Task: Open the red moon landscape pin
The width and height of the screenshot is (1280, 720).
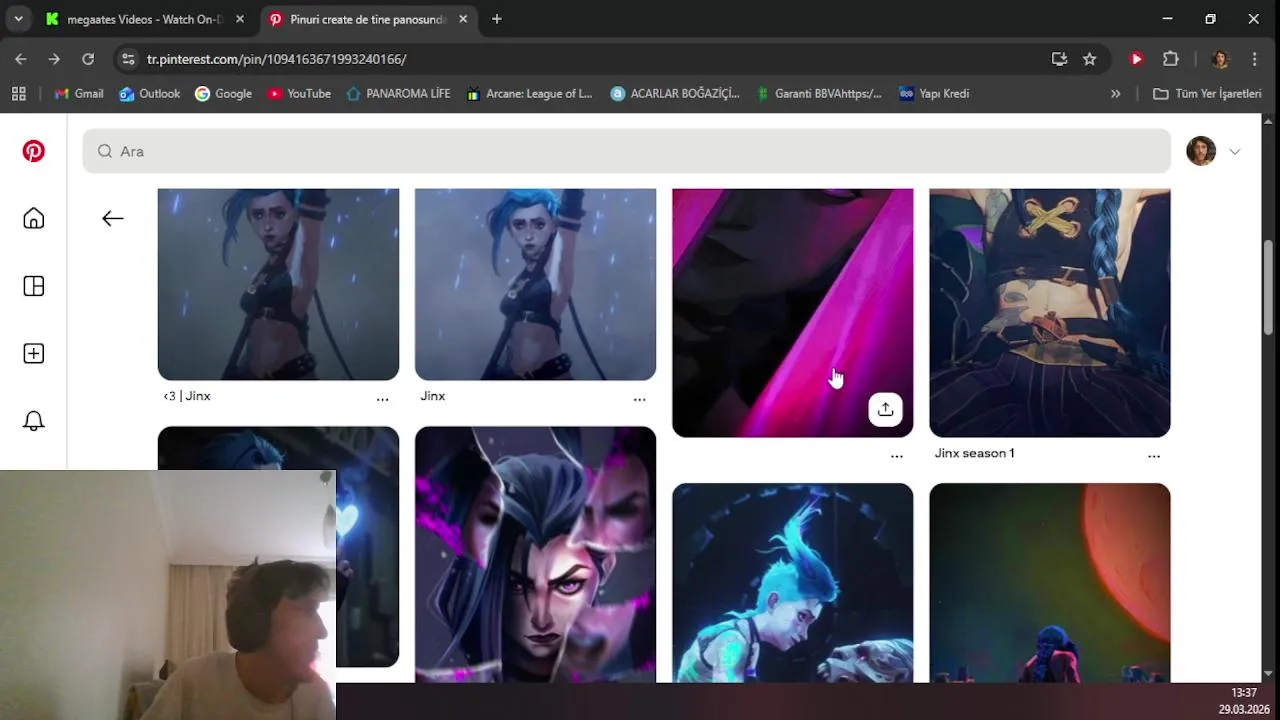Action: [1049, 583]
